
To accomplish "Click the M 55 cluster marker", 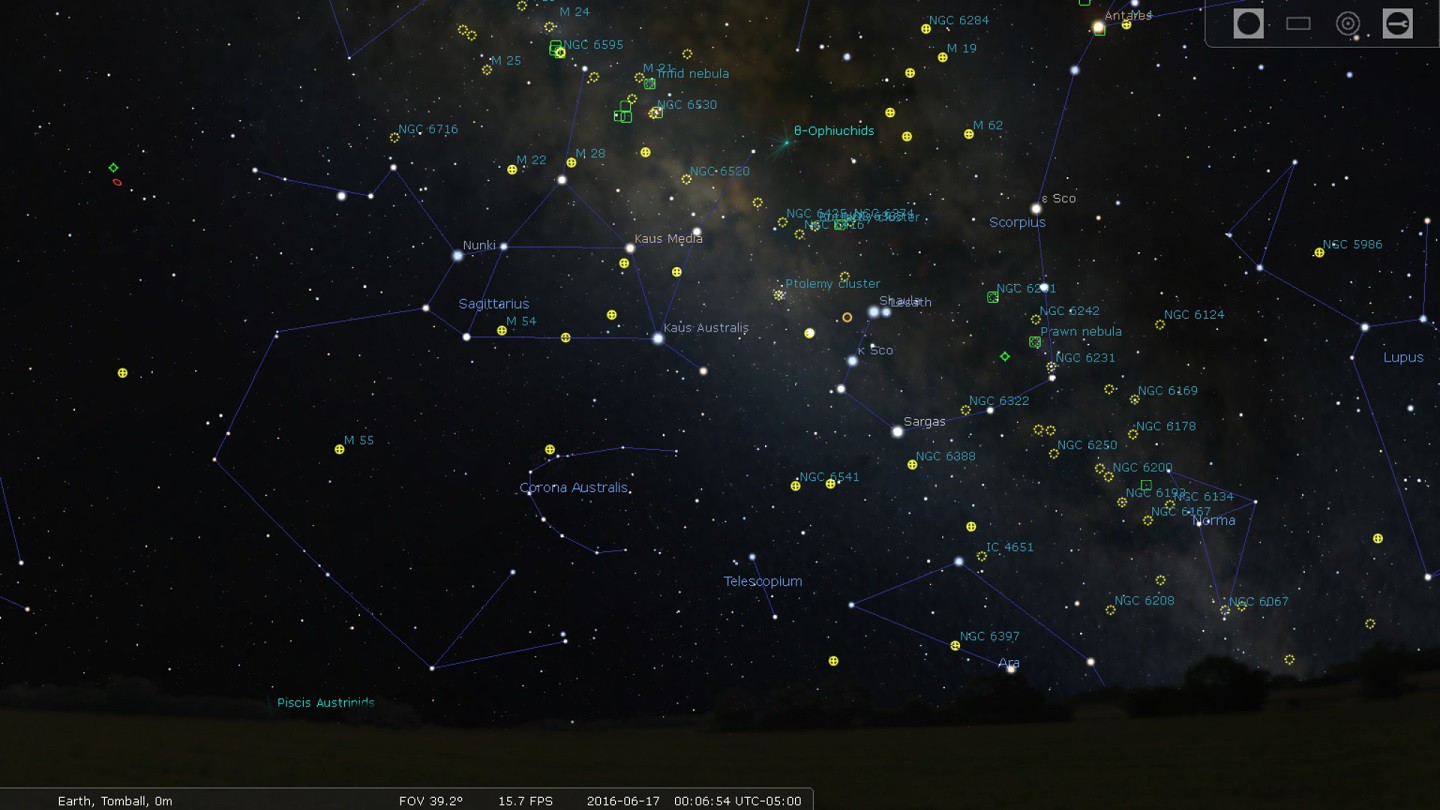I will (339, 450).
